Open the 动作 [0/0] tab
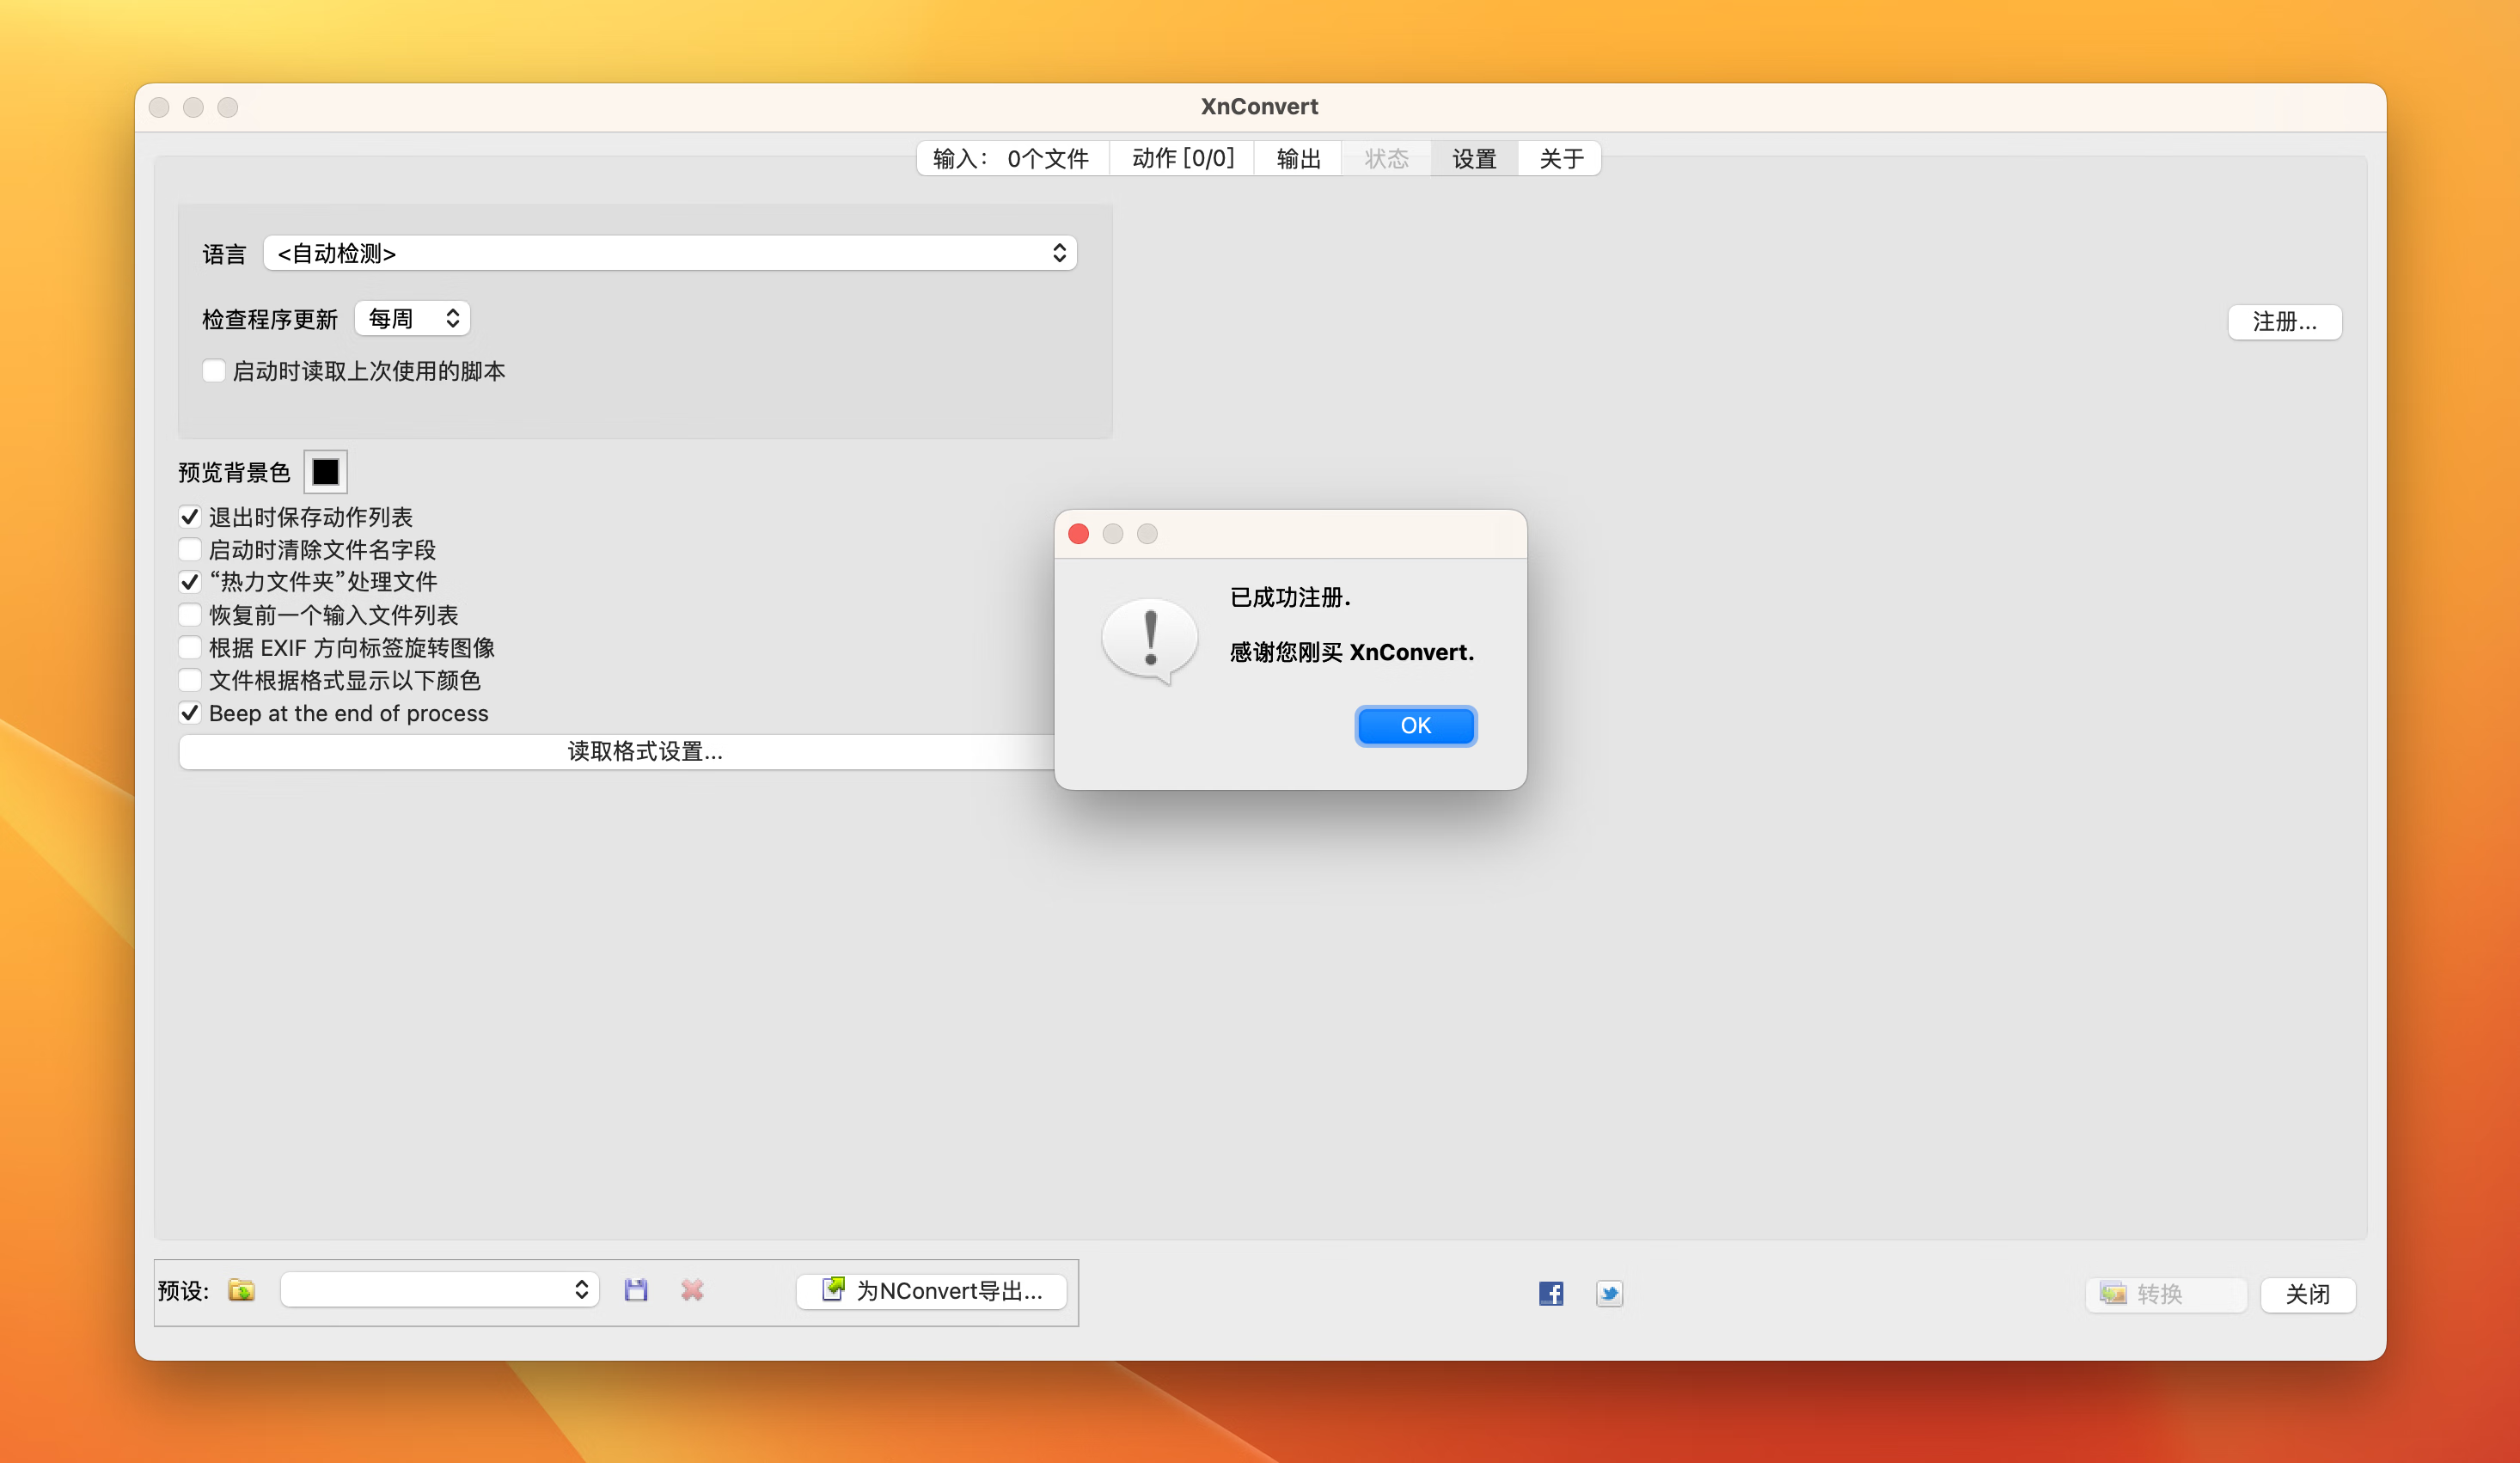Image resolution: width=2520 pixels, height=1463 pixels. coord(1182,159)
